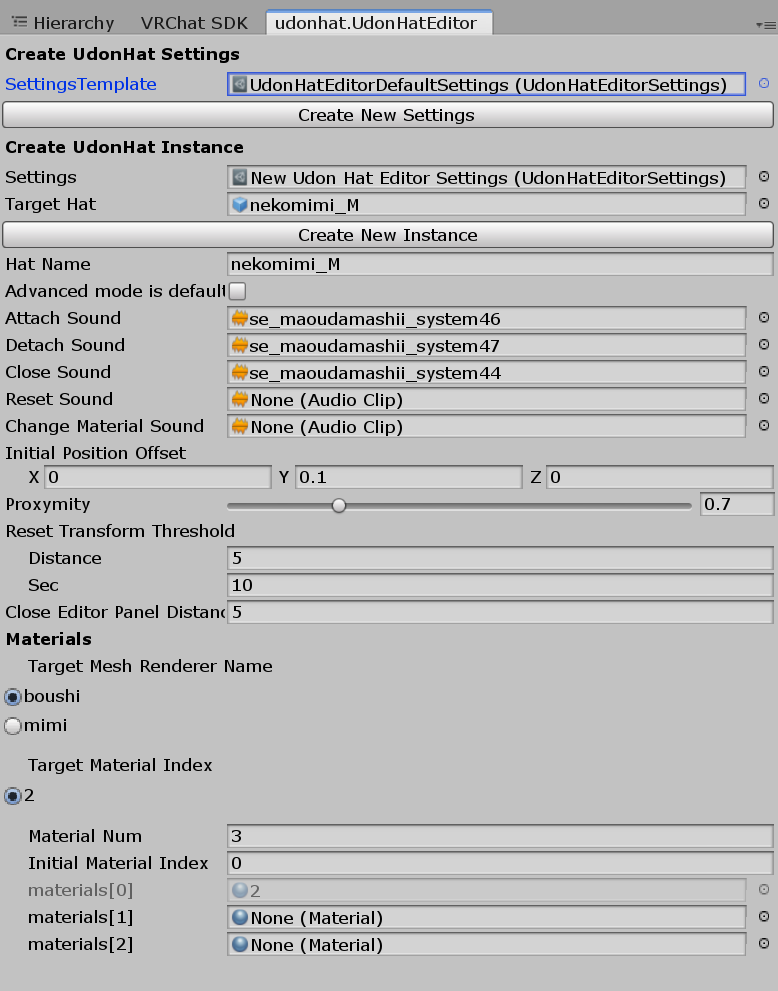Click the Initial Position Offset Y field
The image size is (778, 991).
click(409, 477)
